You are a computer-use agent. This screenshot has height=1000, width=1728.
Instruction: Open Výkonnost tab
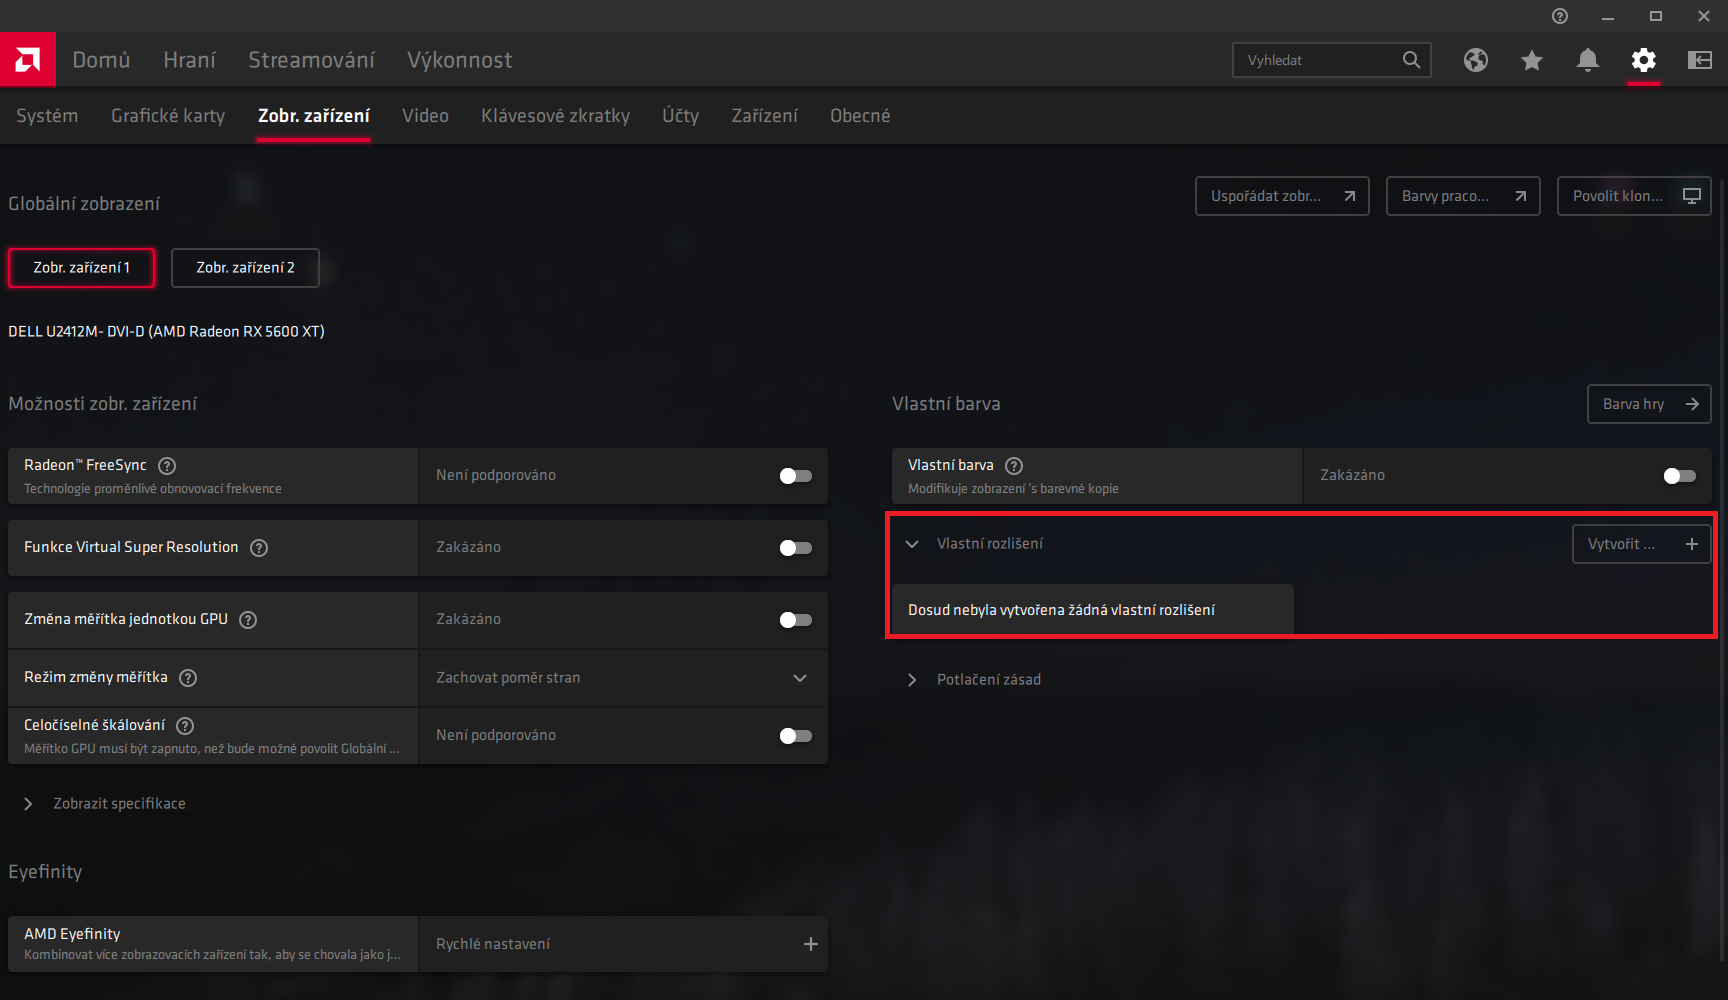tap(459, 60)
